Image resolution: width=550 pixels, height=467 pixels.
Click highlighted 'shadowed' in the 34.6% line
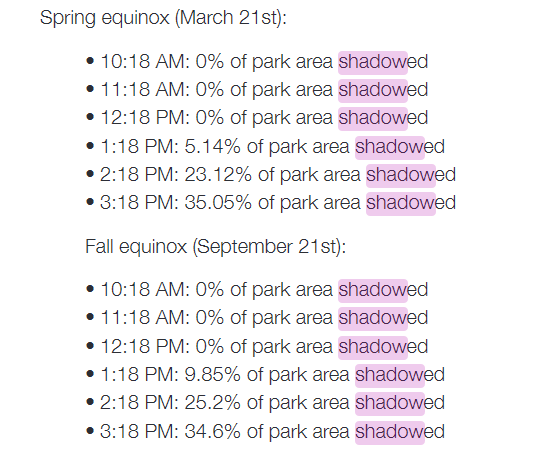click(x=400, y=432)
